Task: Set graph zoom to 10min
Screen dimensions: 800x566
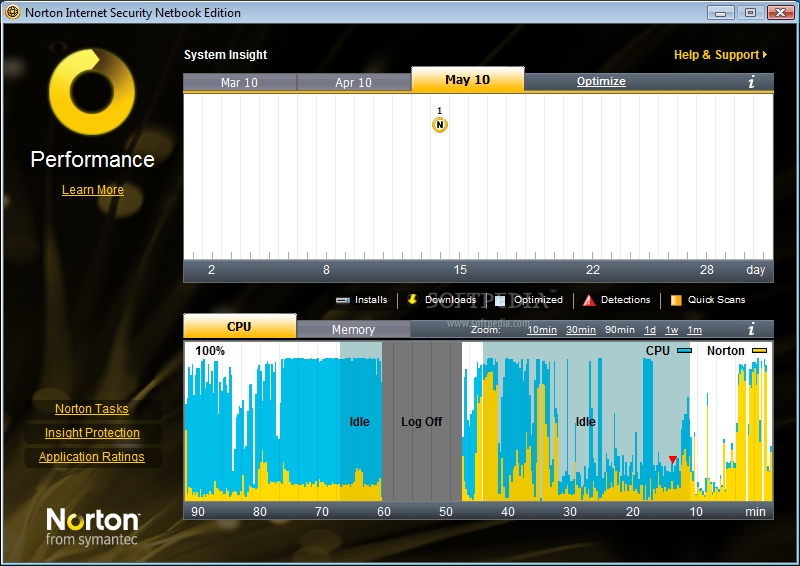Action: [x=542, y=330]
